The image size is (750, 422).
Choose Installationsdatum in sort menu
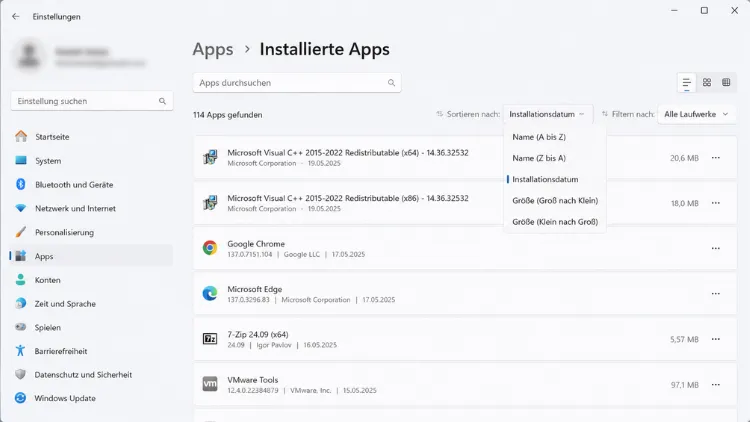click(555, 179)
